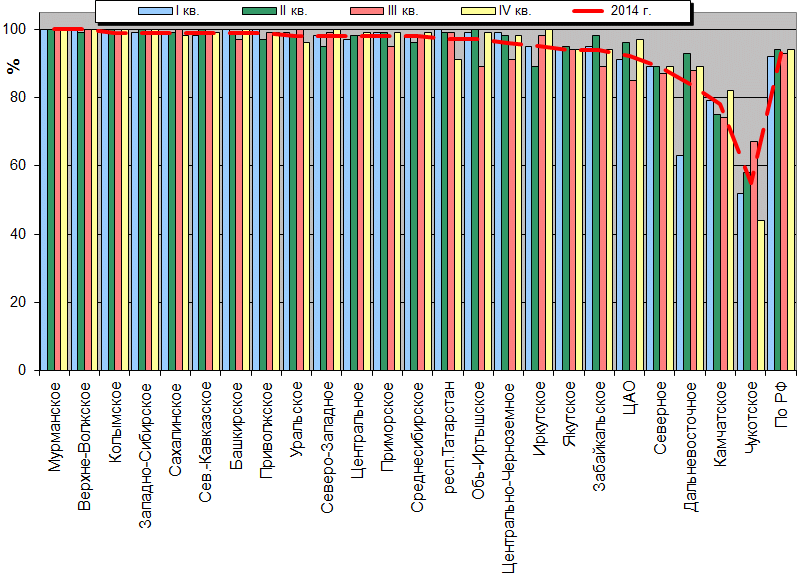Click the 20 value on the y-axis

pos(18,302)
